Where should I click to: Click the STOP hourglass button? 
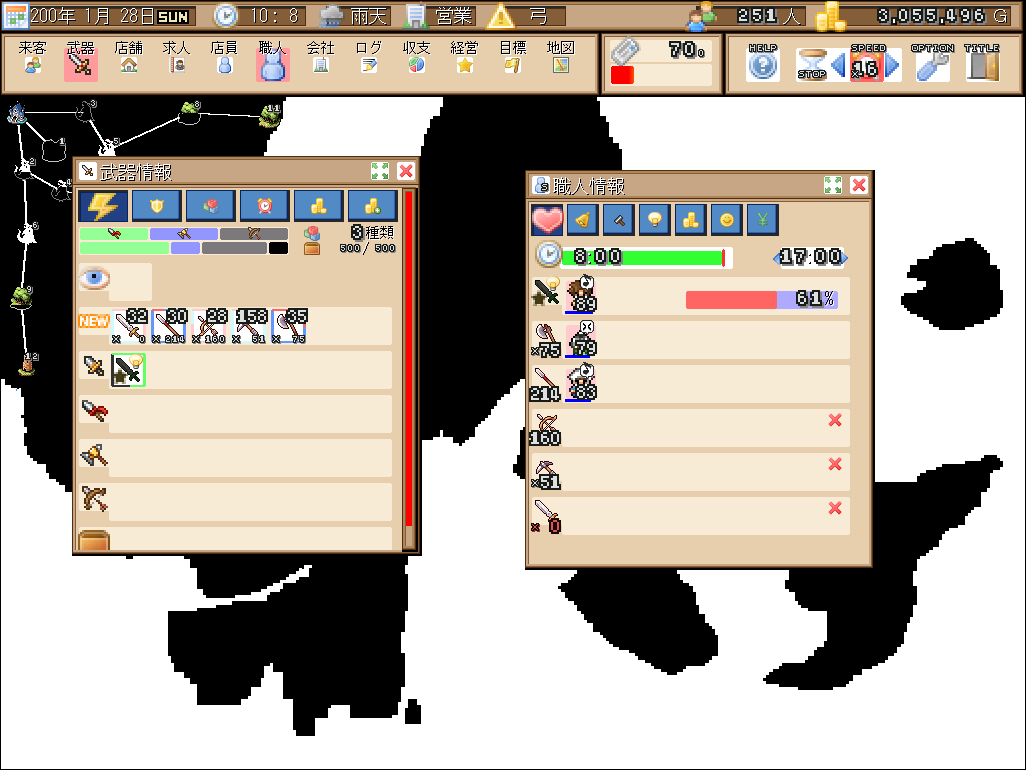tap(812, 64)
